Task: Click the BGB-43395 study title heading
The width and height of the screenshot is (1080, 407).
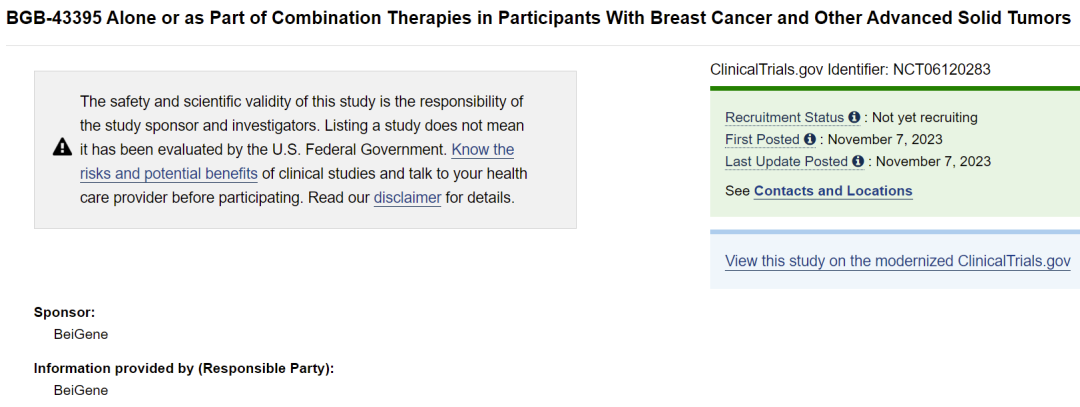Action: coord(540,19)
